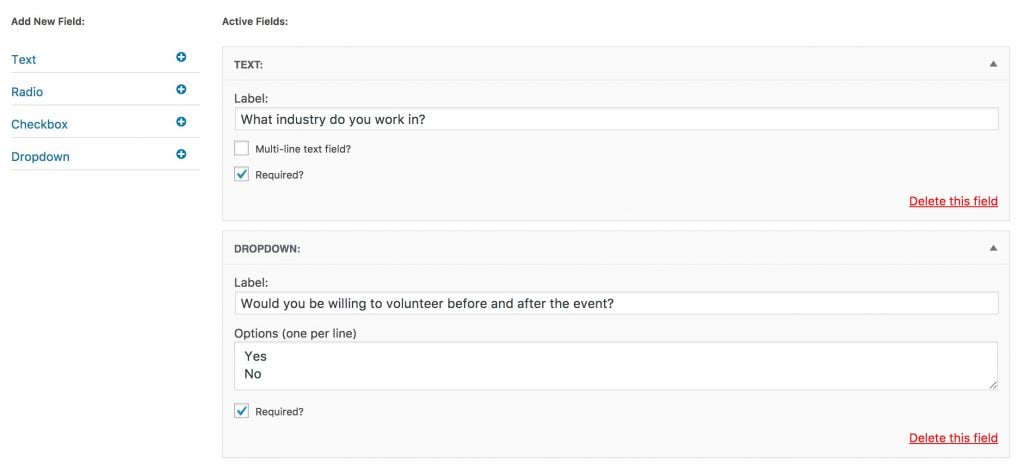Edit the 'What industry do you work in?' label
Image resolution: width=1024 pixels, height=469 pixels.
point(616,120)
